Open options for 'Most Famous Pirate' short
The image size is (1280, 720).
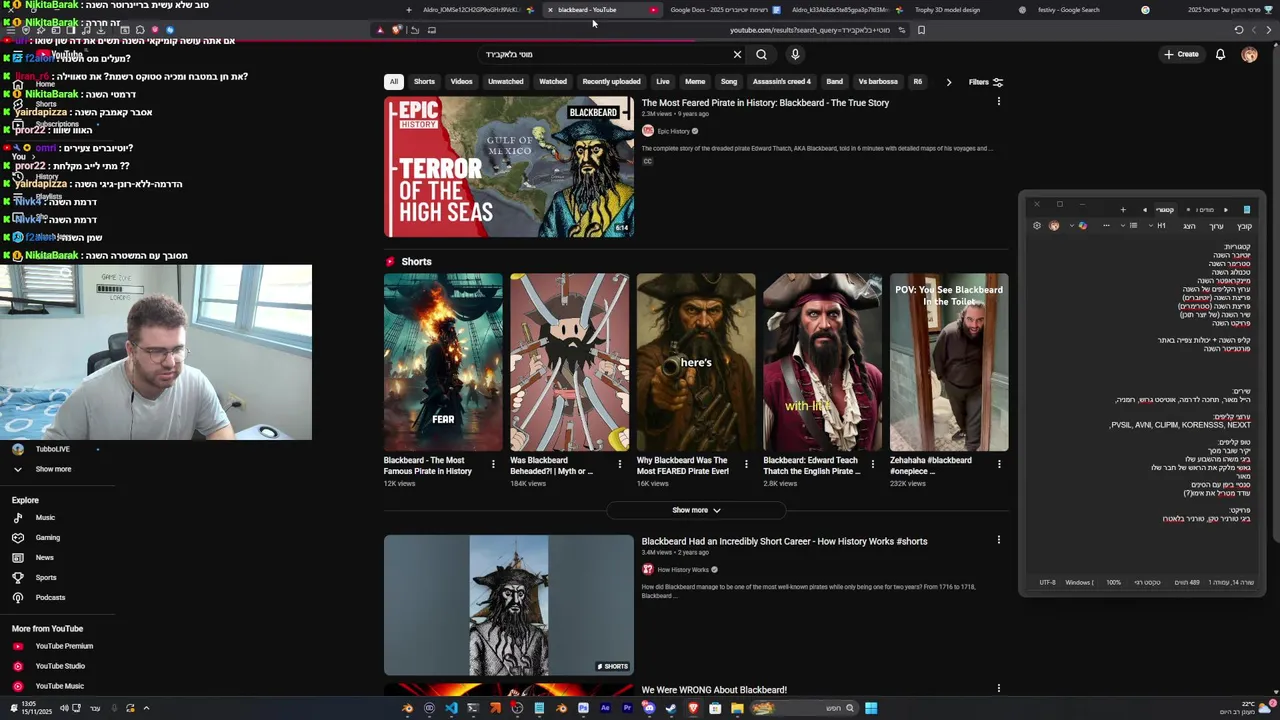(493, 464)
